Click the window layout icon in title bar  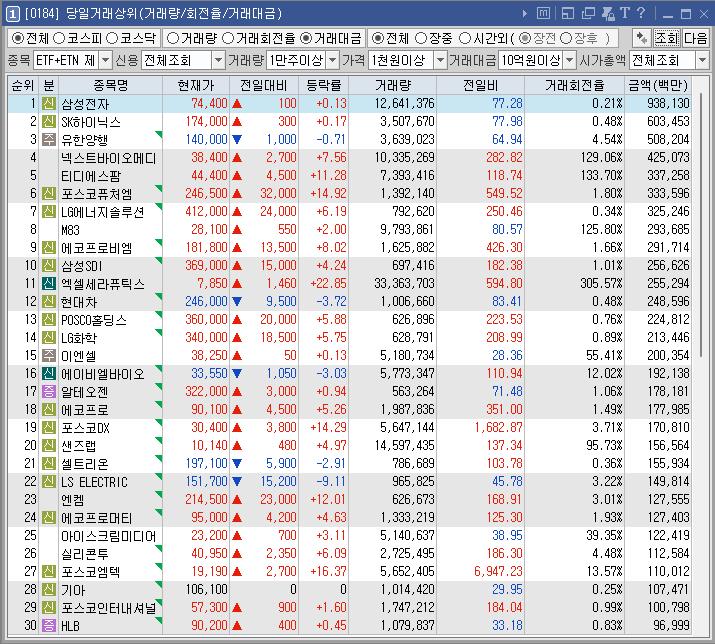pos(568,13)
